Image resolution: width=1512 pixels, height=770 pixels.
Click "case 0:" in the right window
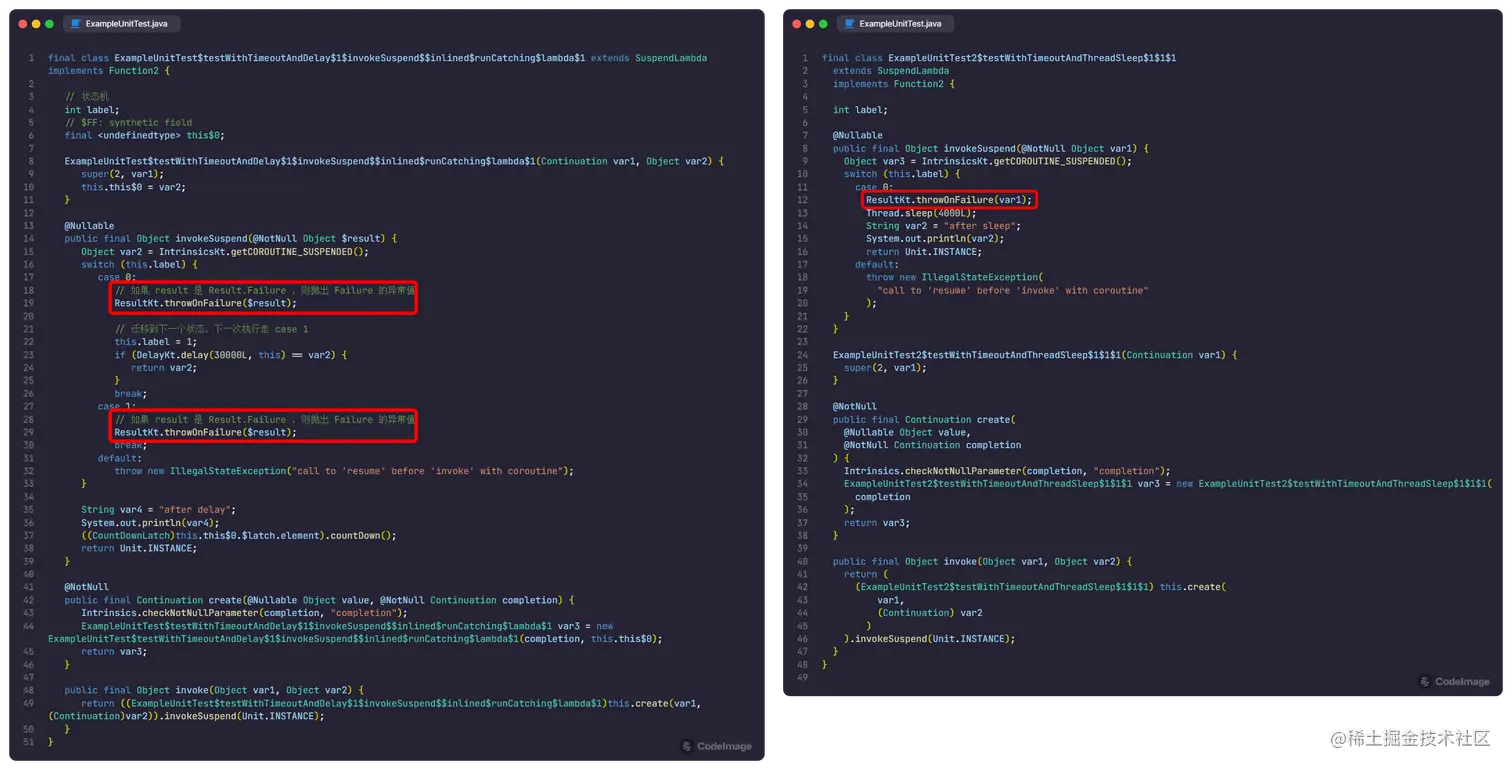pyautogui.click(x=874, y=187)
